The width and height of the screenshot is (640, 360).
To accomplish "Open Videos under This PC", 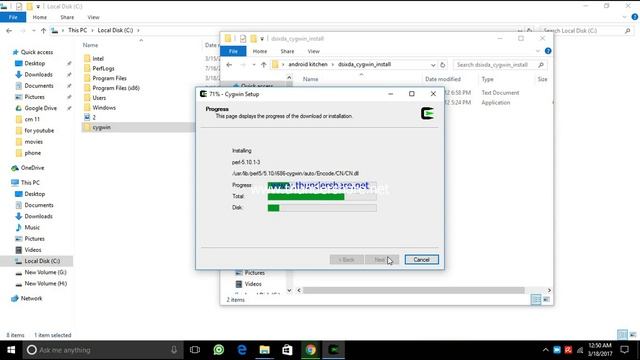I will coord(33,250).
